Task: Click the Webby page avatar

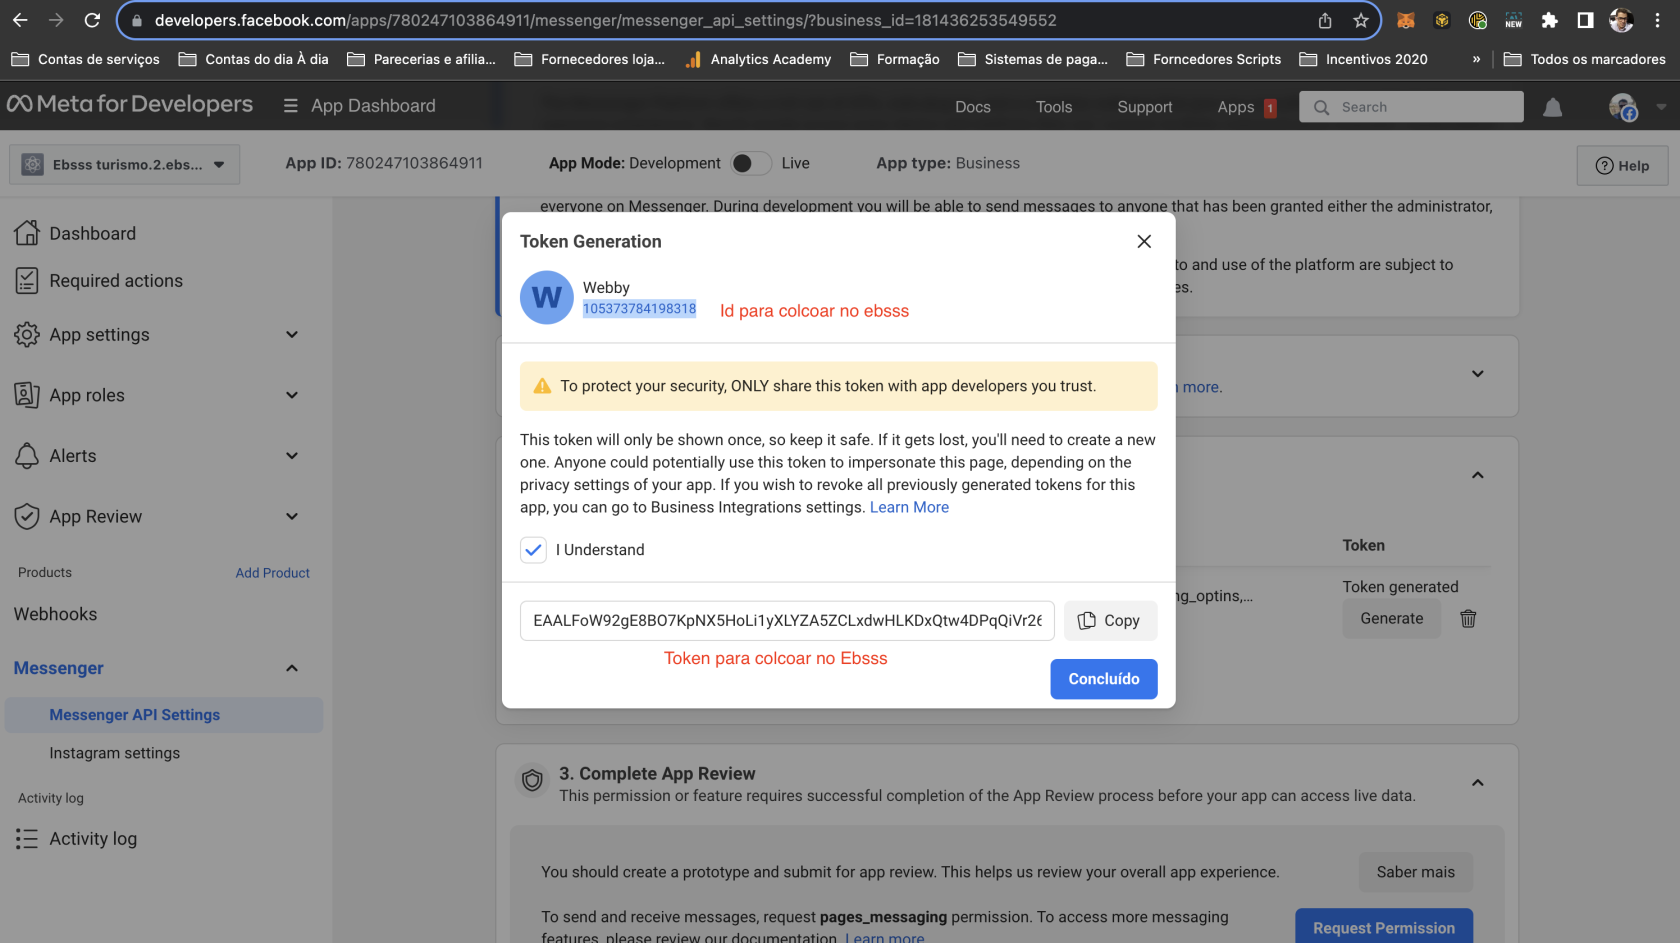Action: (546, 297)
